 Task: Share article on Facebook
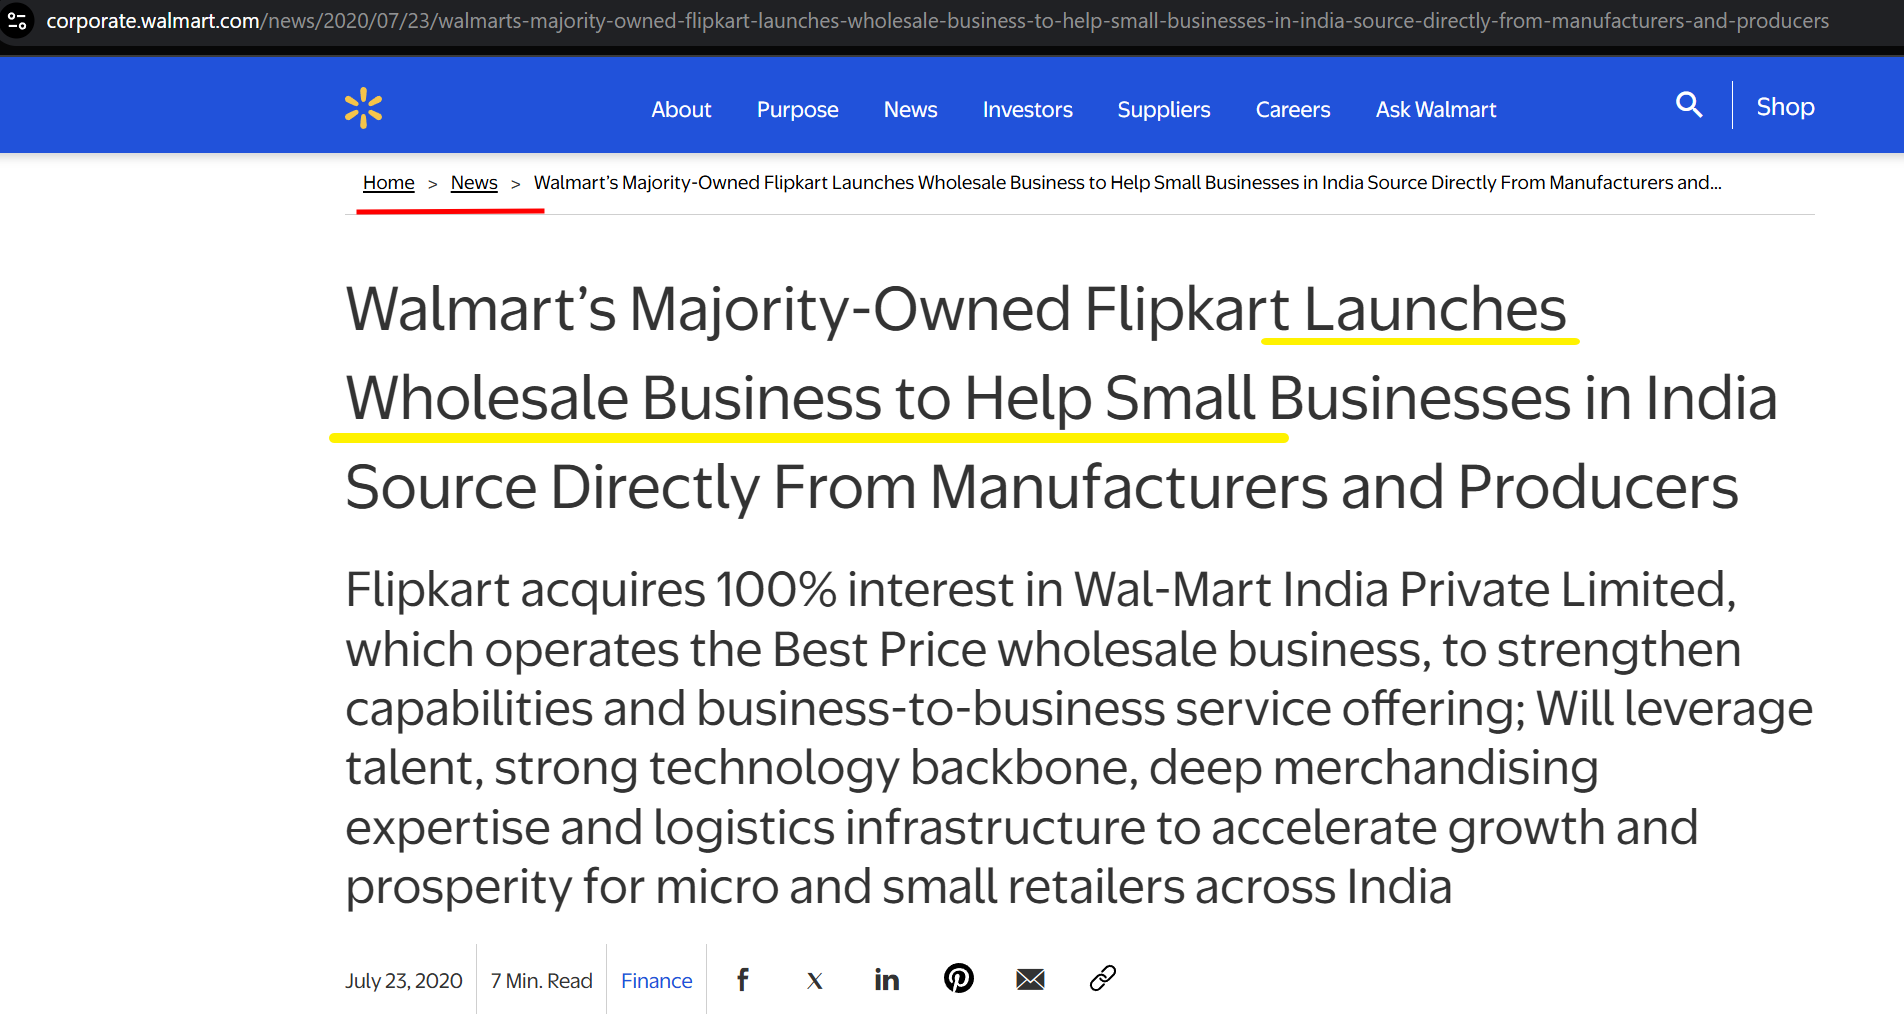pos(743,980)
